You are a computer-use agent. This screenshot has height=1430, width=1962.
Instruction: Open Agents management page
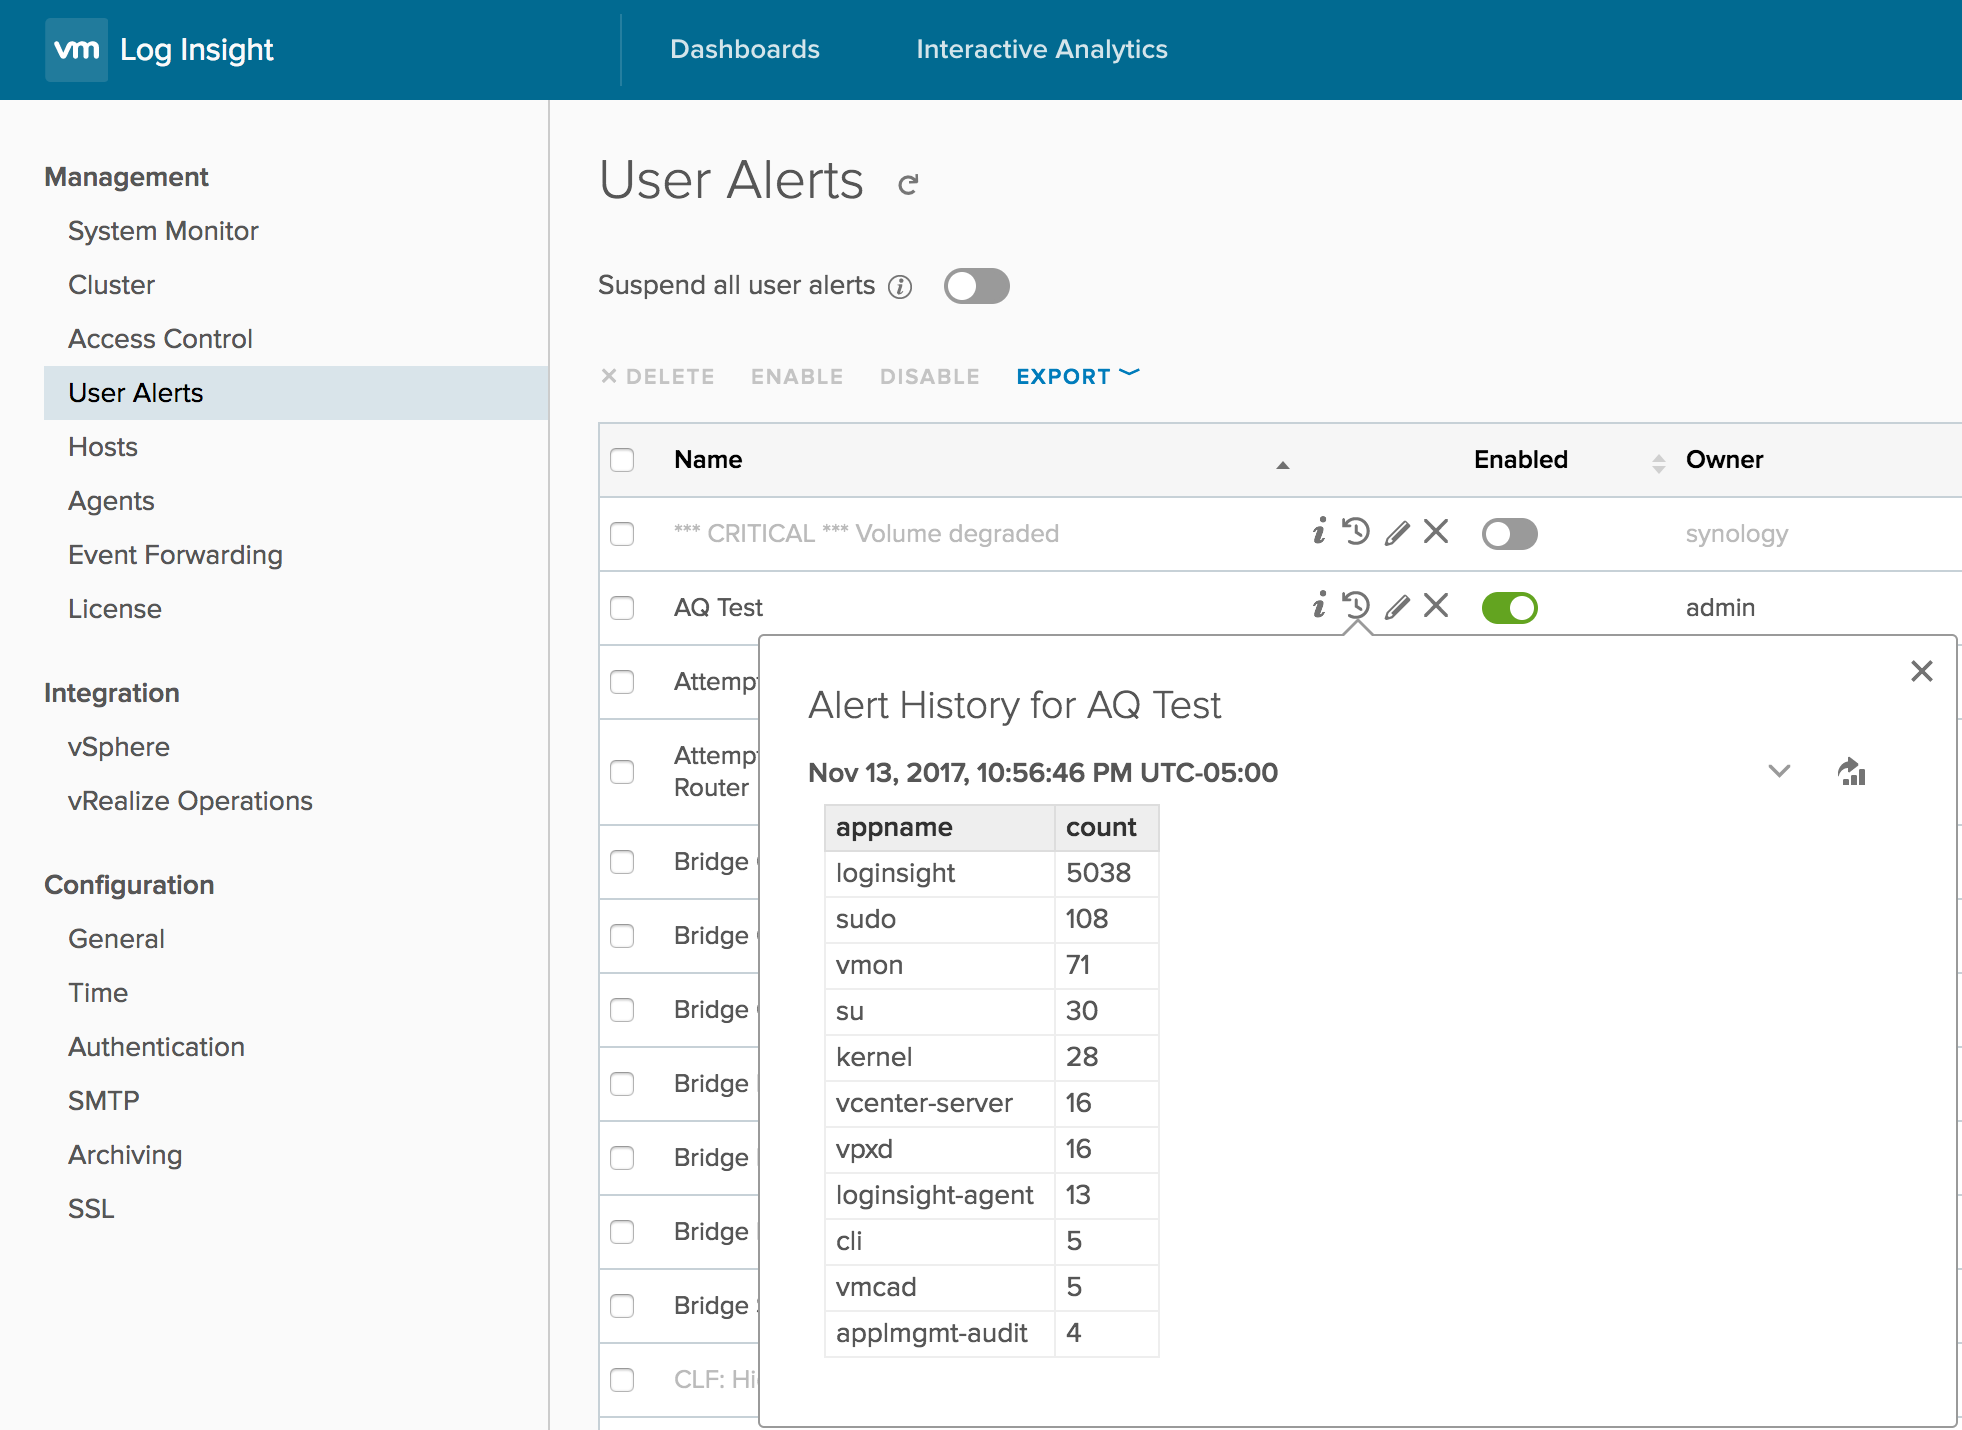(x=111, y=501)
